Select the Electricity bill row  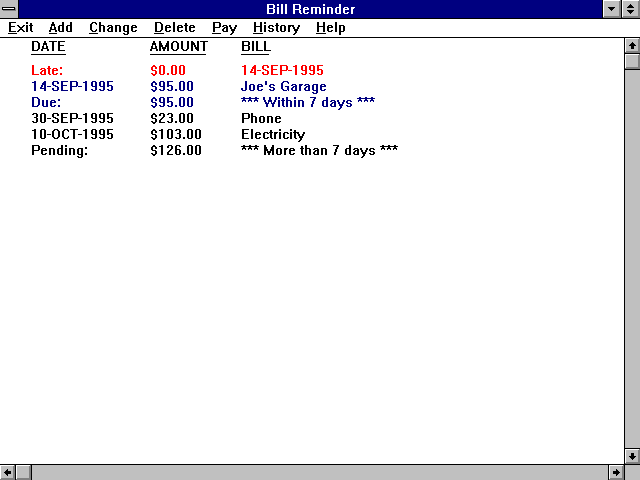[273, 135]
